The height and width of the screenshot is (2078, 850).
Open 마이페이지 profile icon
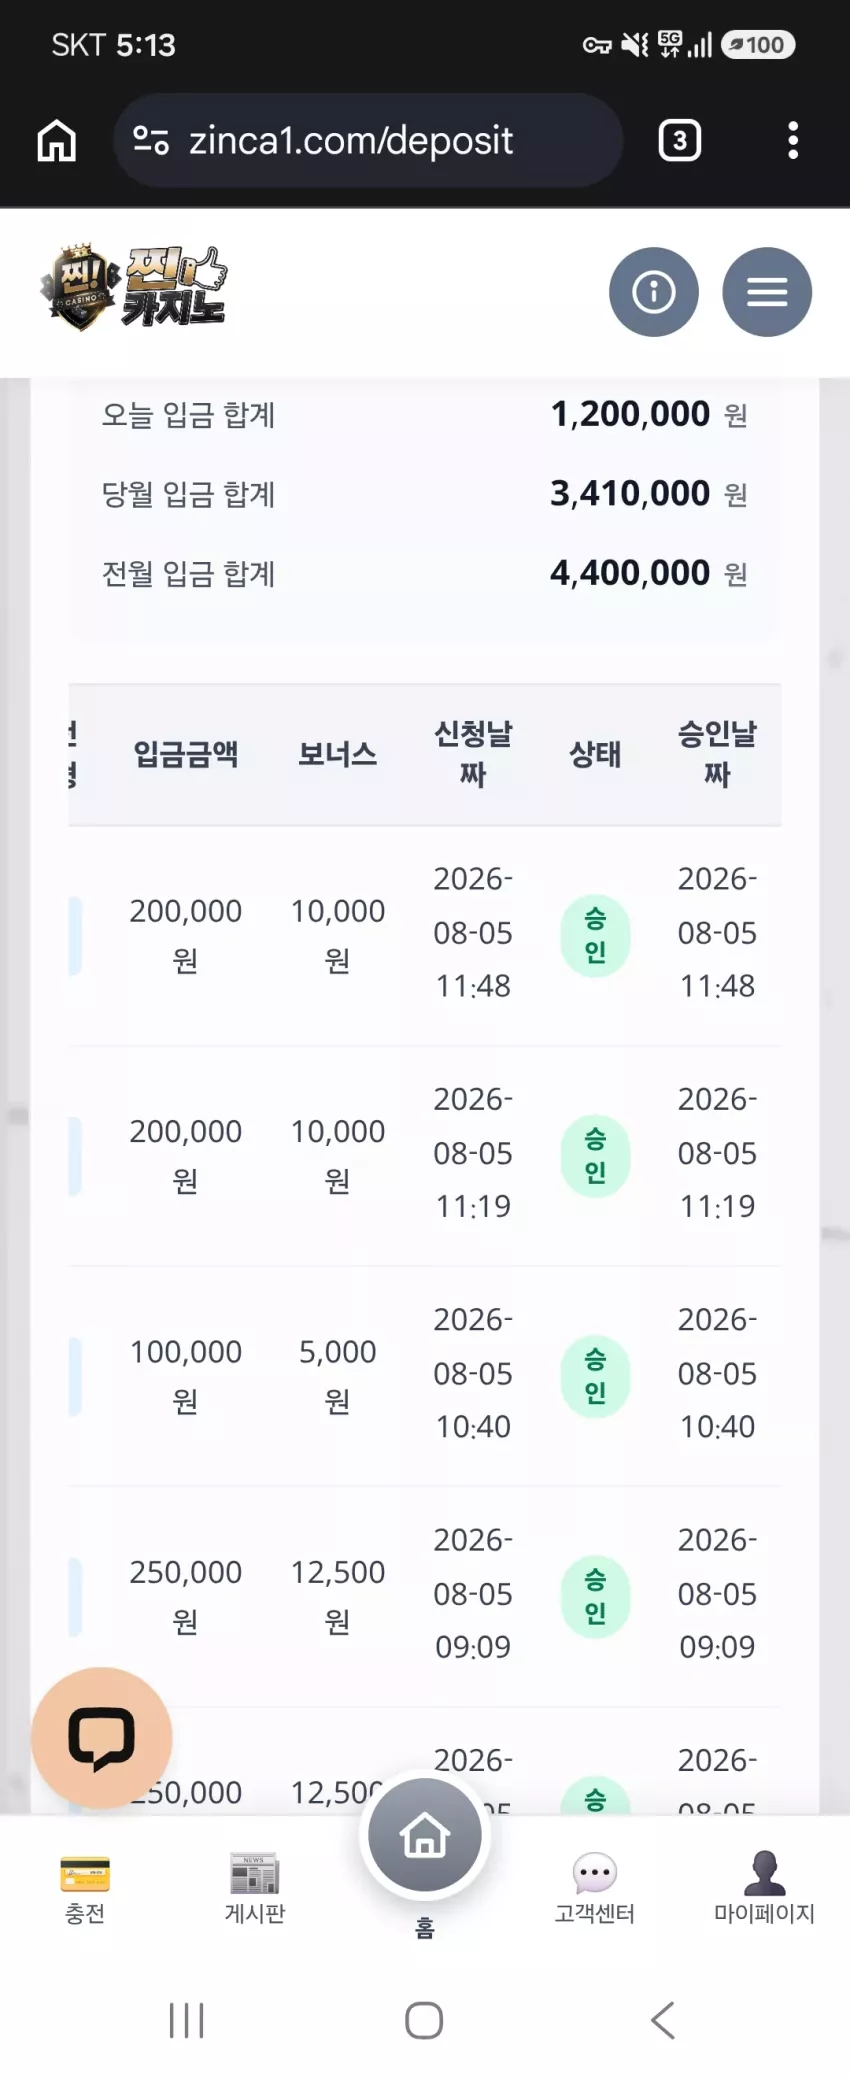[x=765, y=1873]
